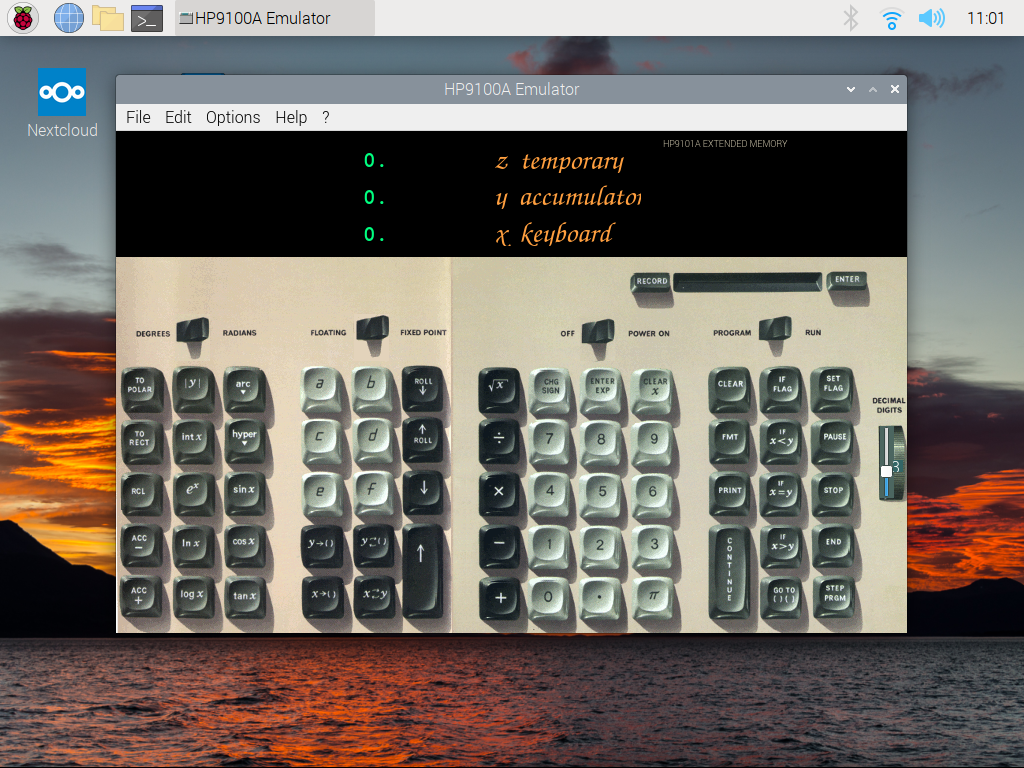This screenshot has width=1024, height=768.
Task: Click the x exchange y key
Action: point(375,596)
